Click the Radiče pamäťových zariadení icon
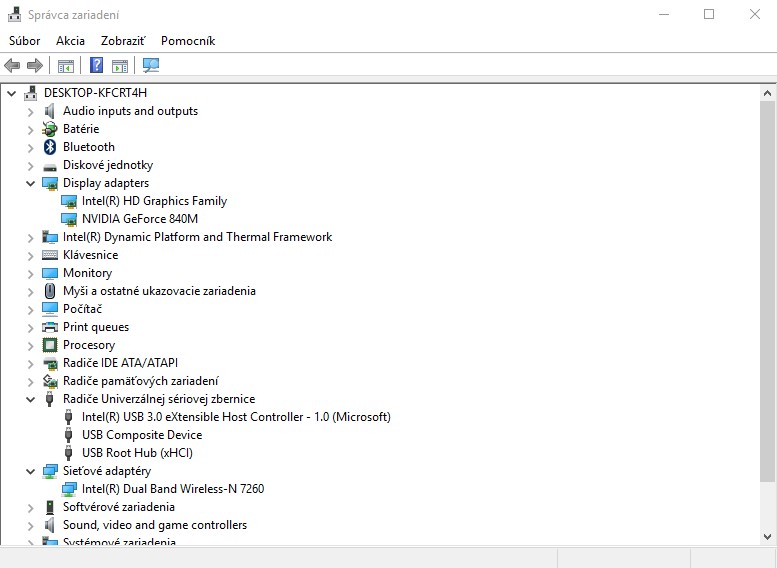The image size is (777, 568). (50, 381)
